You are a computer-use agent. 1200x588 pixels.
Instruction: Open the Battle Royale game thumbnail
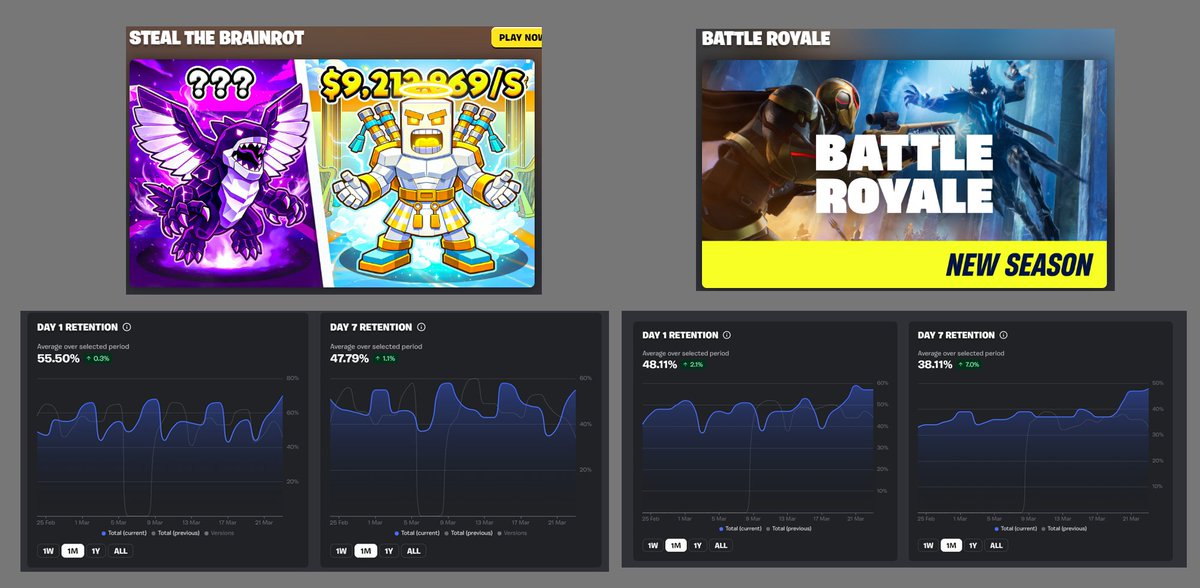tap(905, 174)
